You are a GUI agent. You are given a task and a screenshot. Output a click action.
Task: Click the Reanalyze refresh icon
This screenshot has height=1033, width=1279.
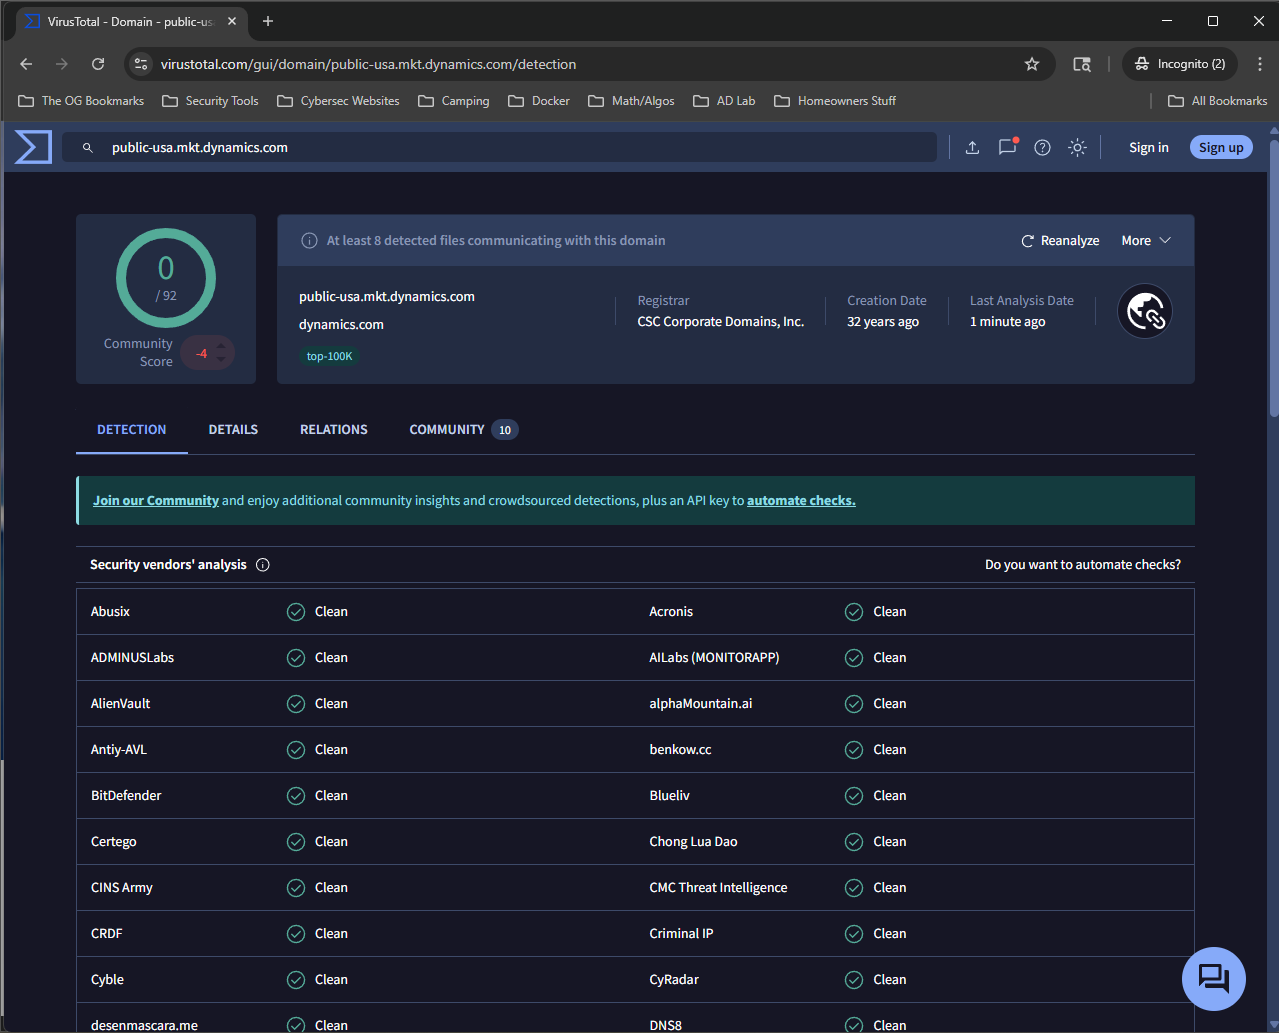coord(1027,240)
